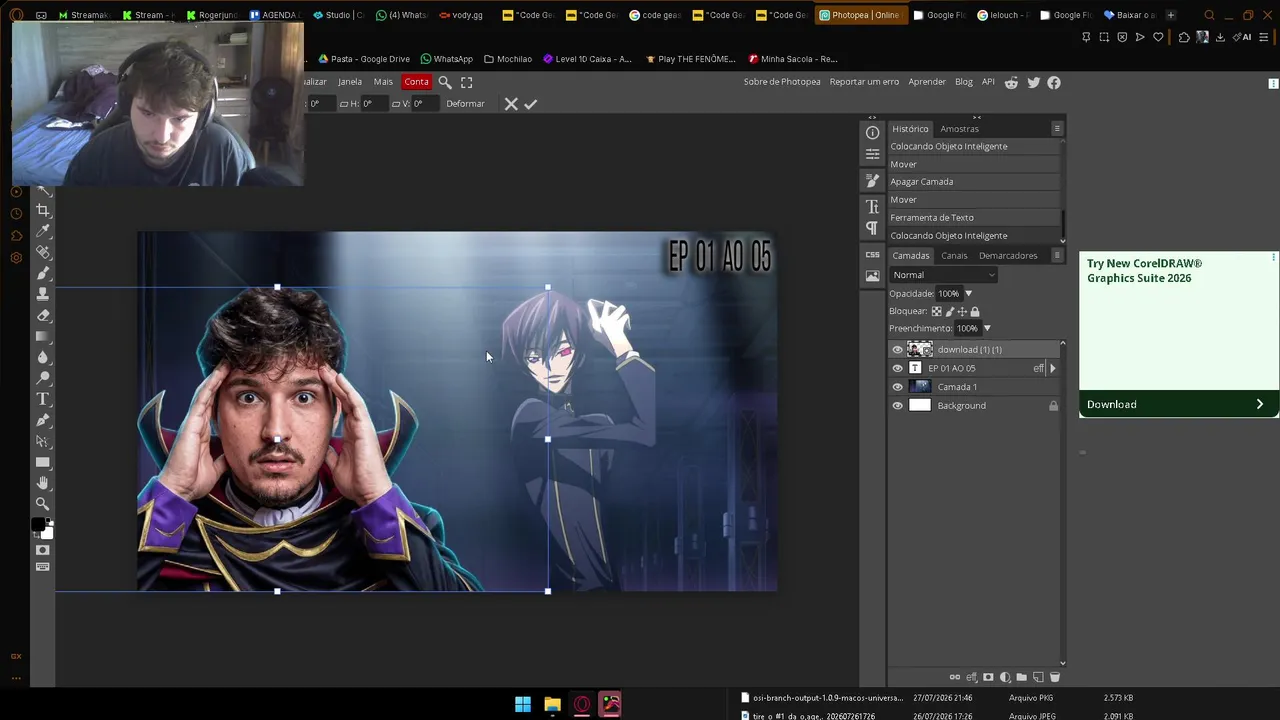
Task: Open the Properties sliders panel icon
Action: pos(873,154)
